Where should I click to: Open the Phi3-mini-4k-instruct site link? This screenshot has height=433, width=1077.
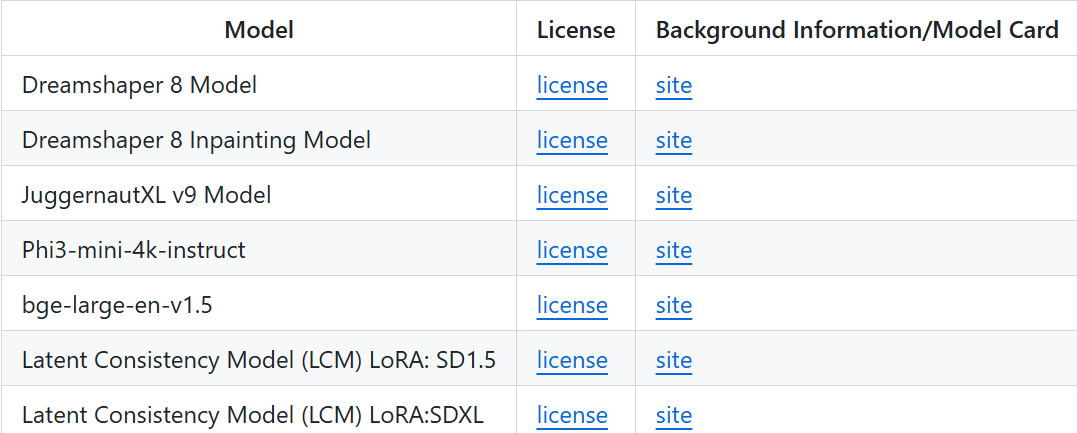coord(673,250)
